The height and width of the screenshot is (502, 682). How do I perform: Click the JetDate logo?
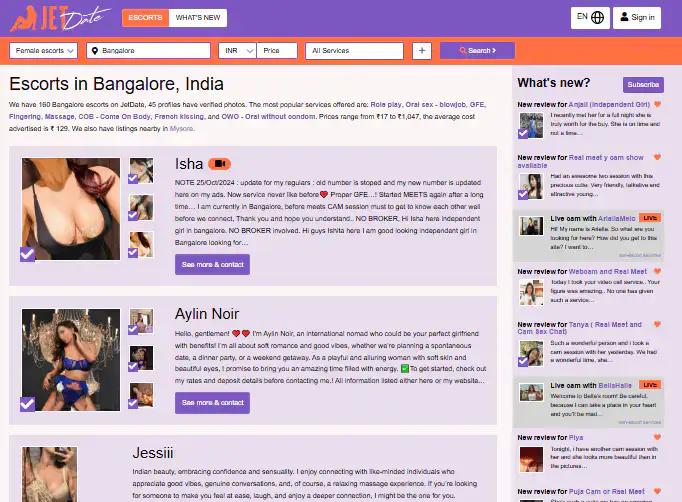tap(60, 18)
